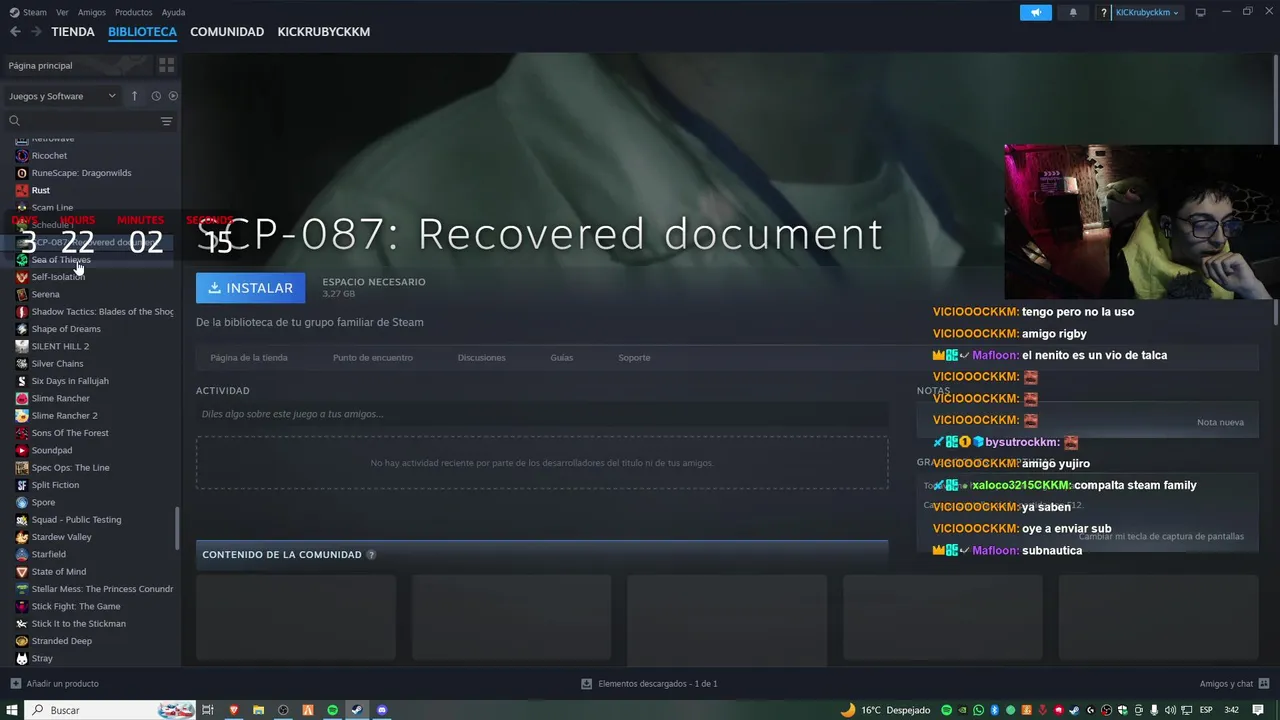Select Sea of Thieves in the list
The height and width of the screenshot is (720, 1280).
point(61,260)
